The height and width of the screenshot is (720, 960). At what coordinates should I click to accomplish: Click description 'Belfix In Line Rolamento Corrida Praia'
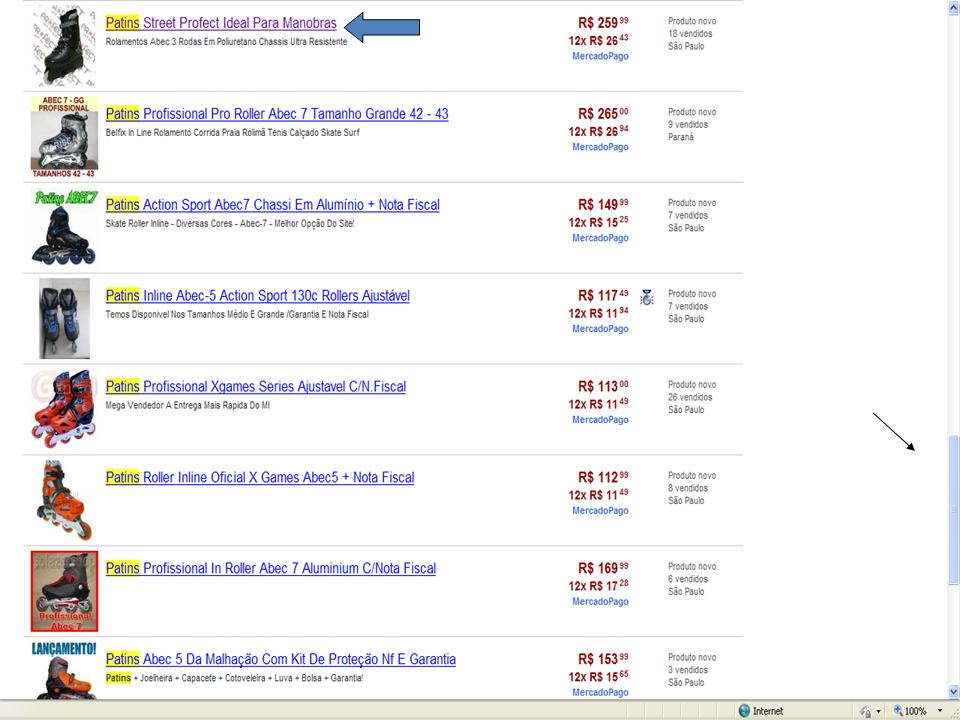click(x=233, y=133)
